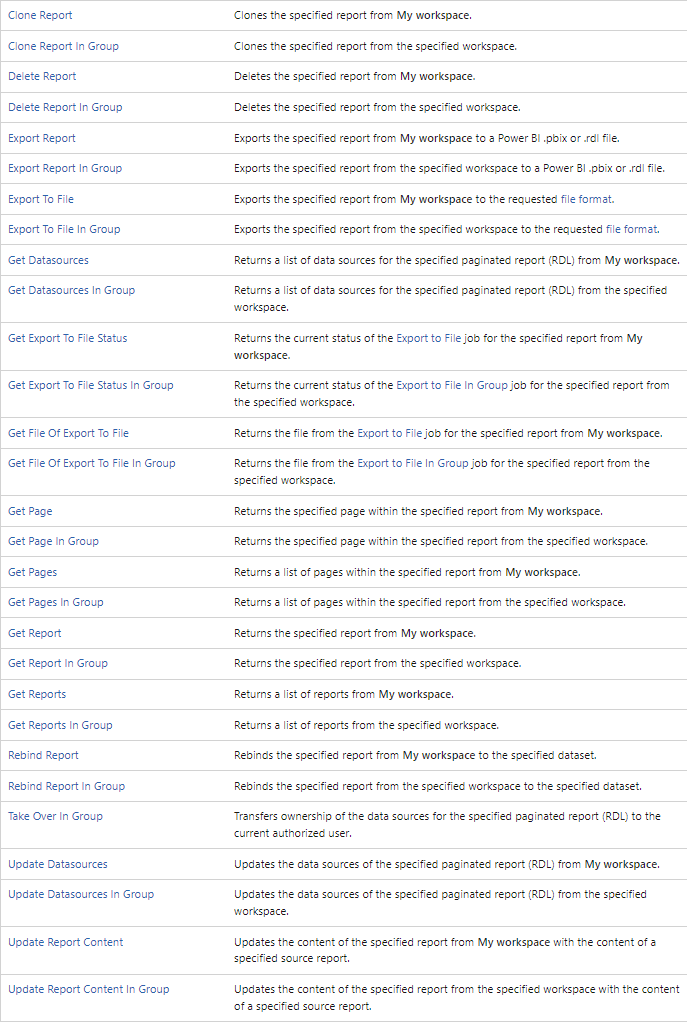
Task: Open the Rebind Report In Group link
Action: coord(66,786)
